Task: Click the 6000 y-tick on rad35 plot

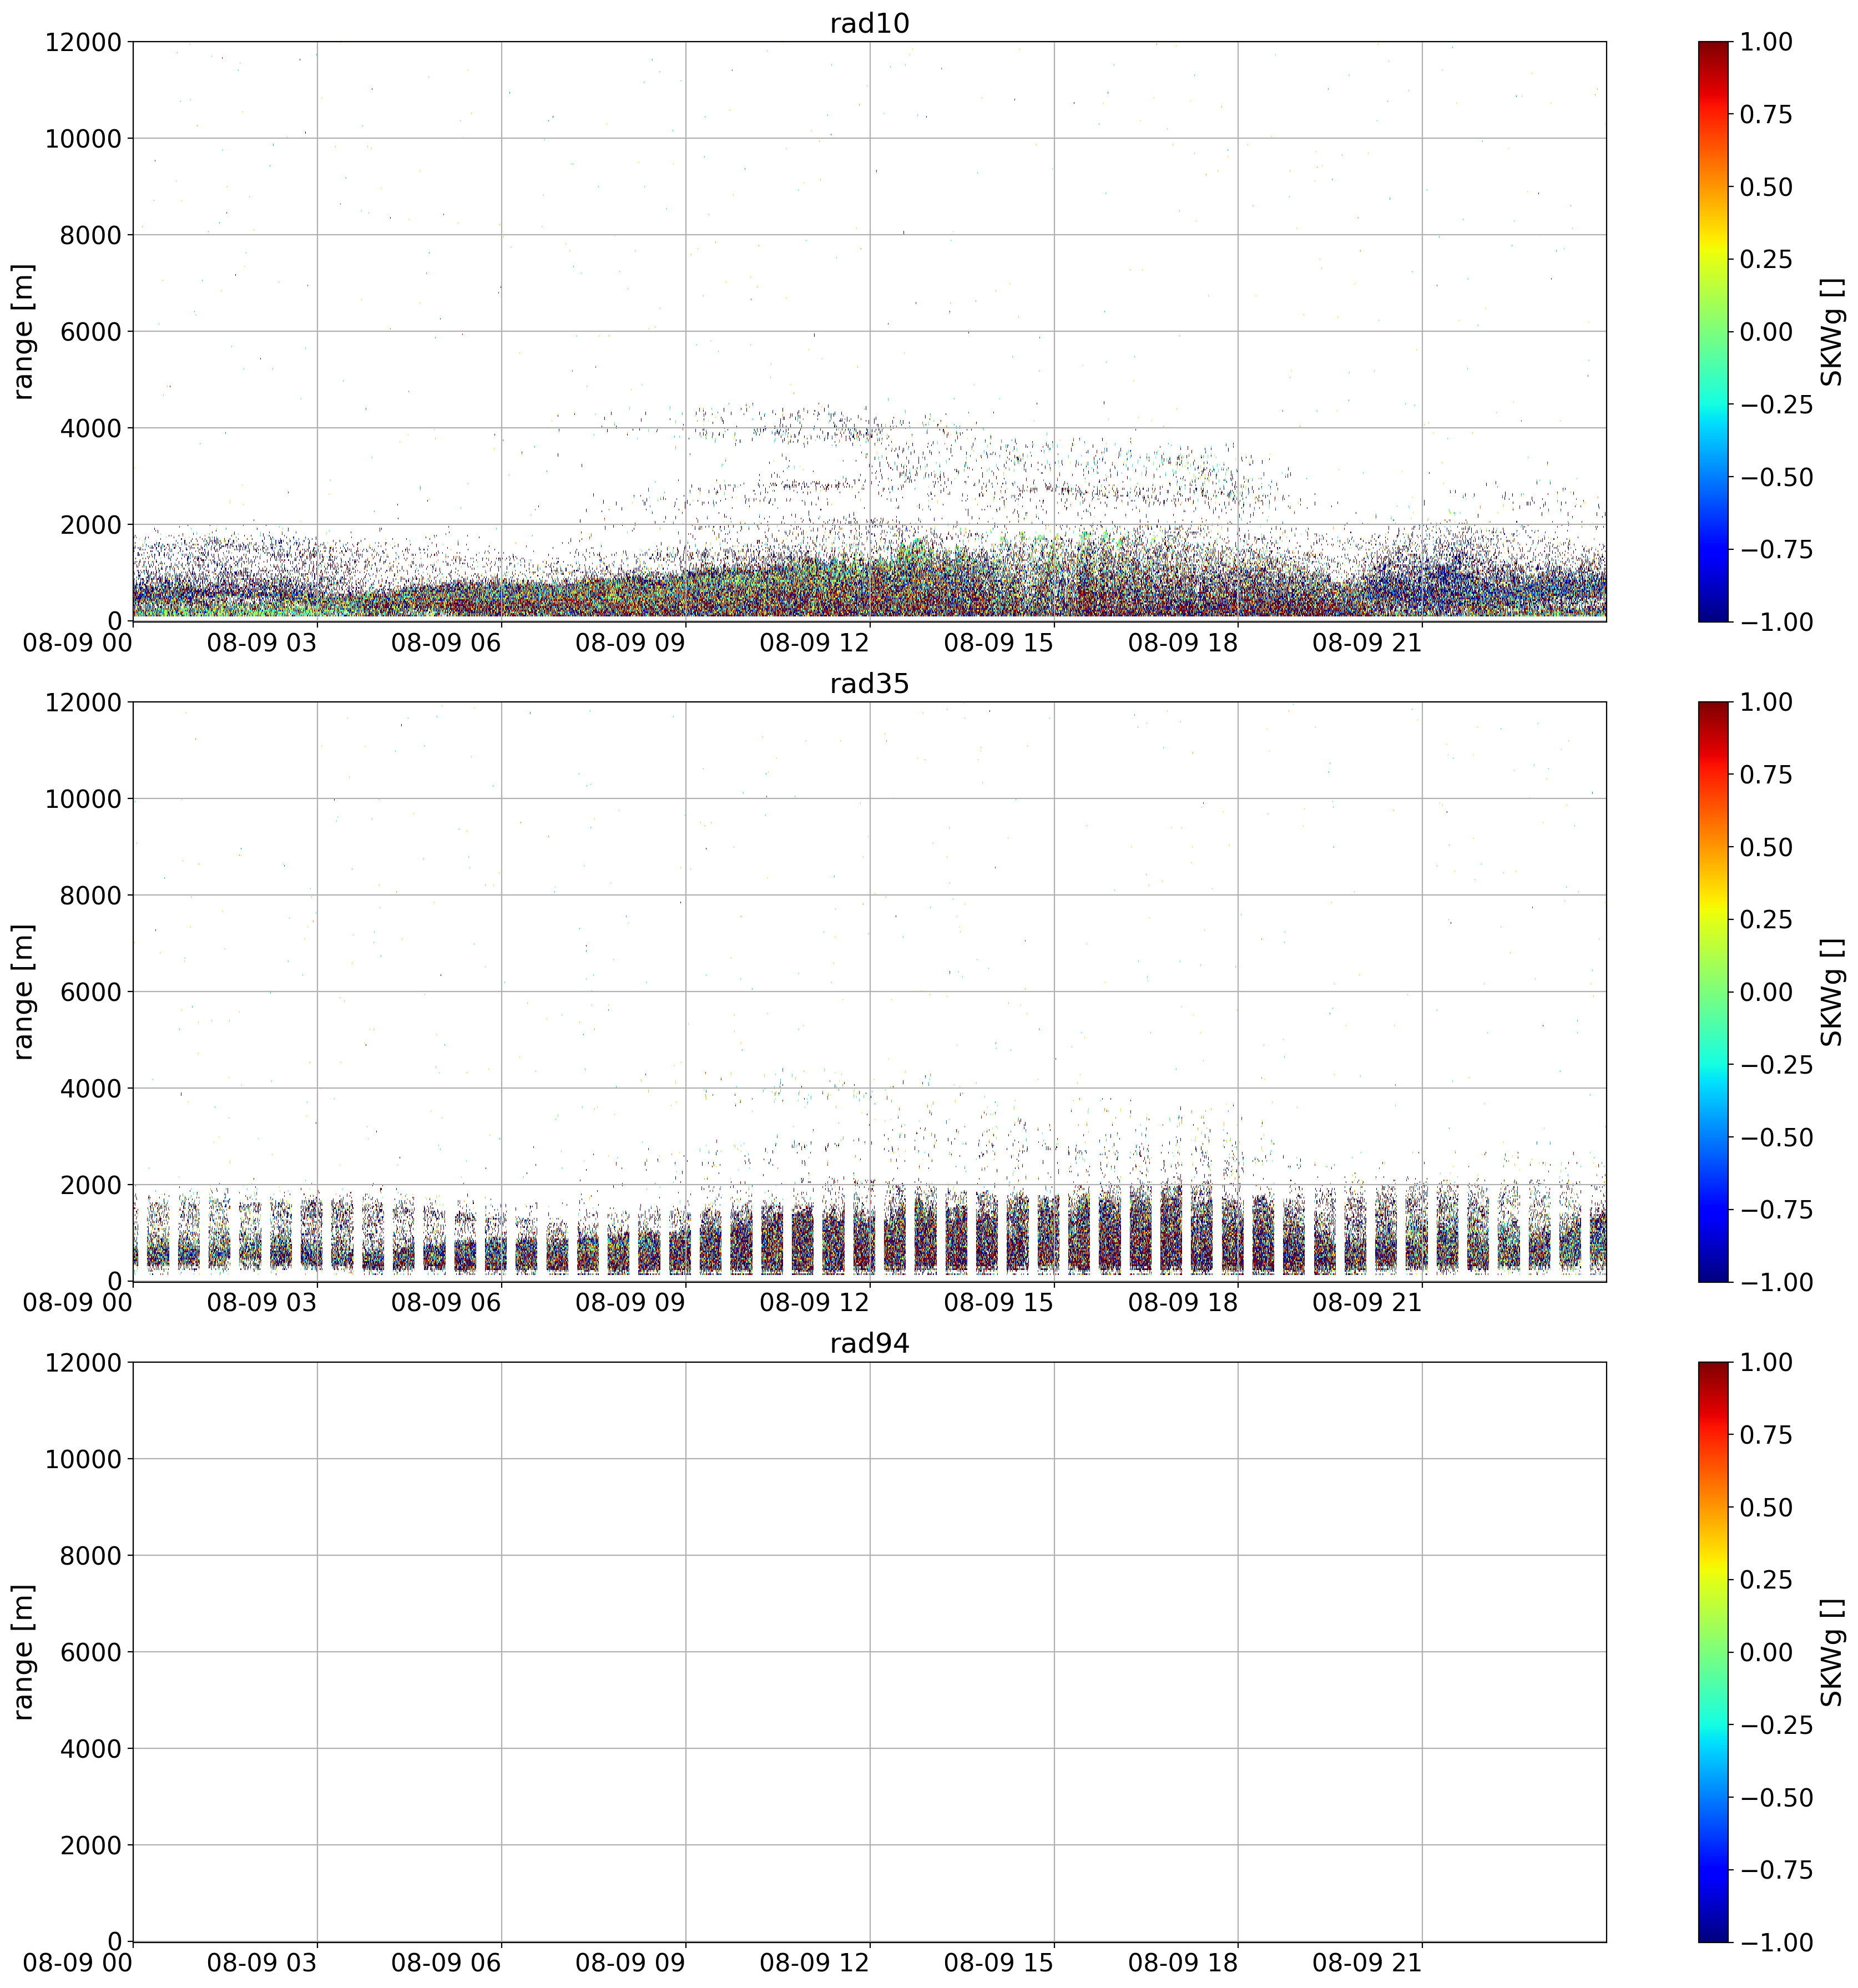Action: [90, 992]
